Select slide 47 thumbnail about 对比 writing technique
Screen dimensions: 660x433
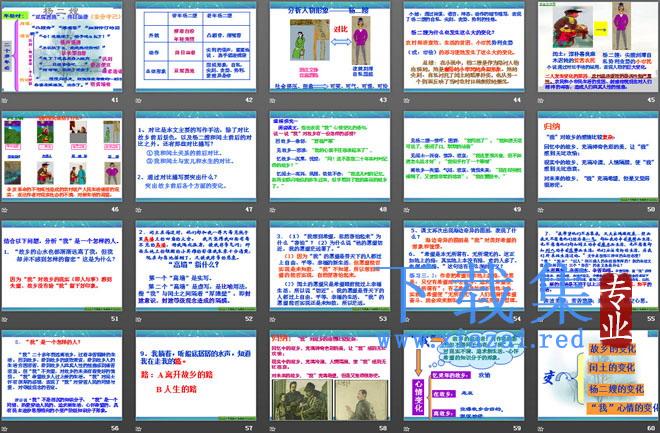196,157
